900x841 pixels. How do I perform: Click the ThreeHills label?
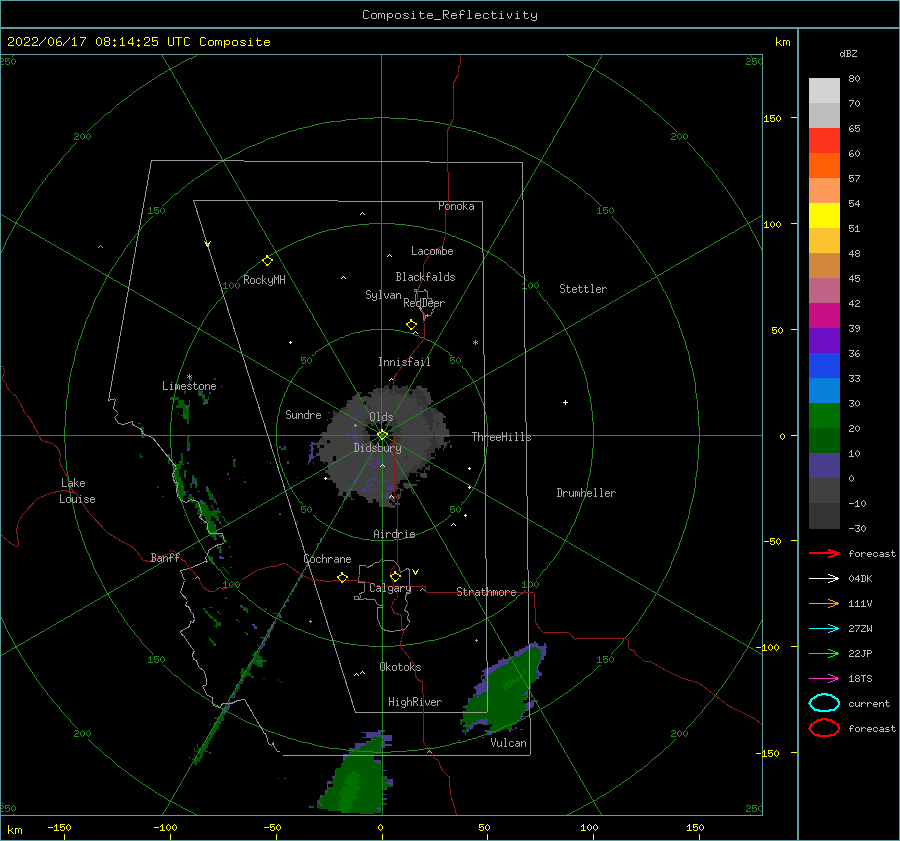pyautogui.click(x=501, y=437)
